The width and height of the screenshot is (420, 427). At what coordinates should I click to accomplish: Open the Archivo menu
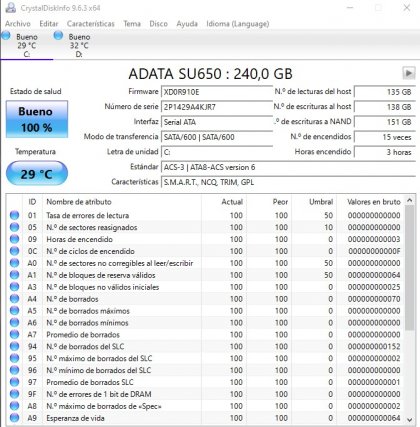pyautogui.click(x=18, y=24)
